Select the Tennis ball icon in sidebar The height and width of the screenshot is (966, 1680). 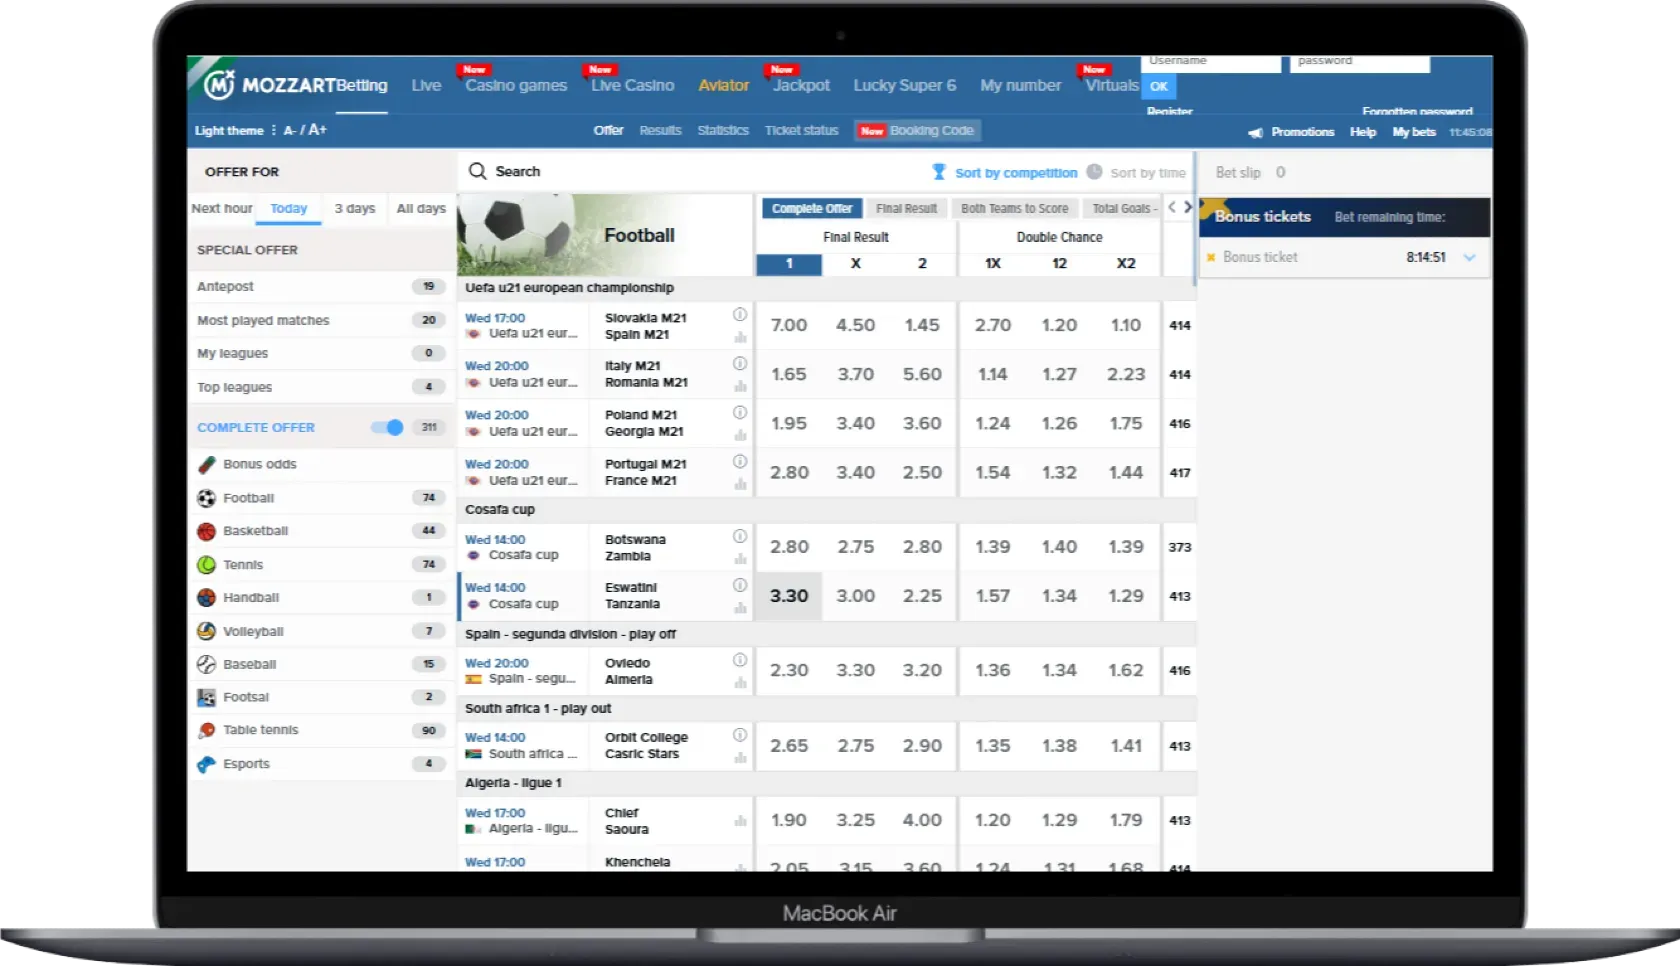206,565
